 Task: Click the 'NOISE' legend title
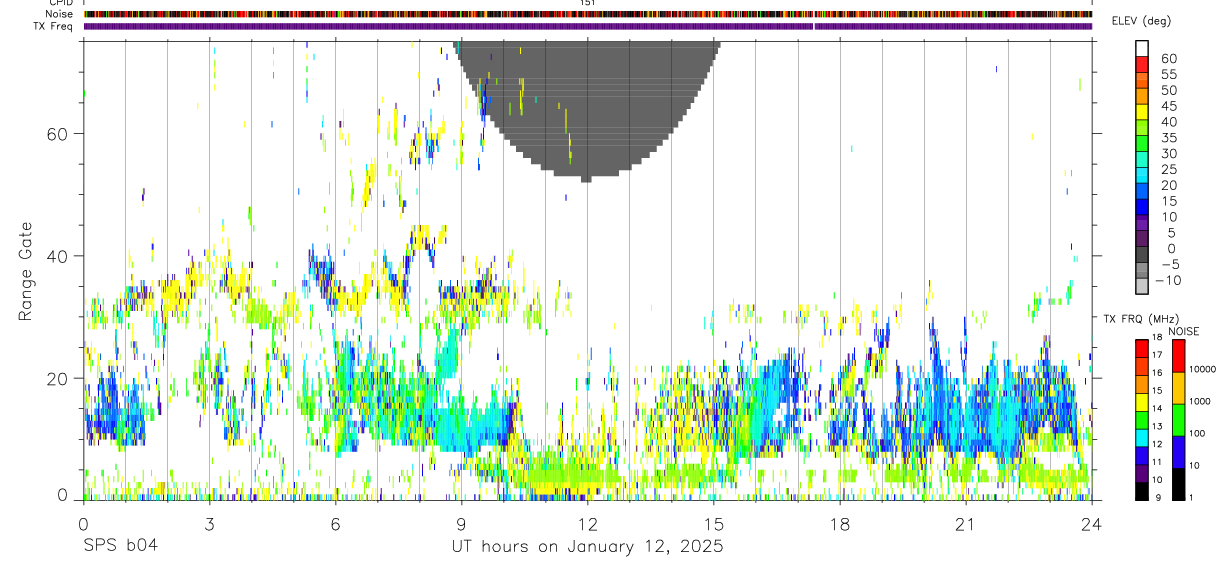pos(1182,331)
